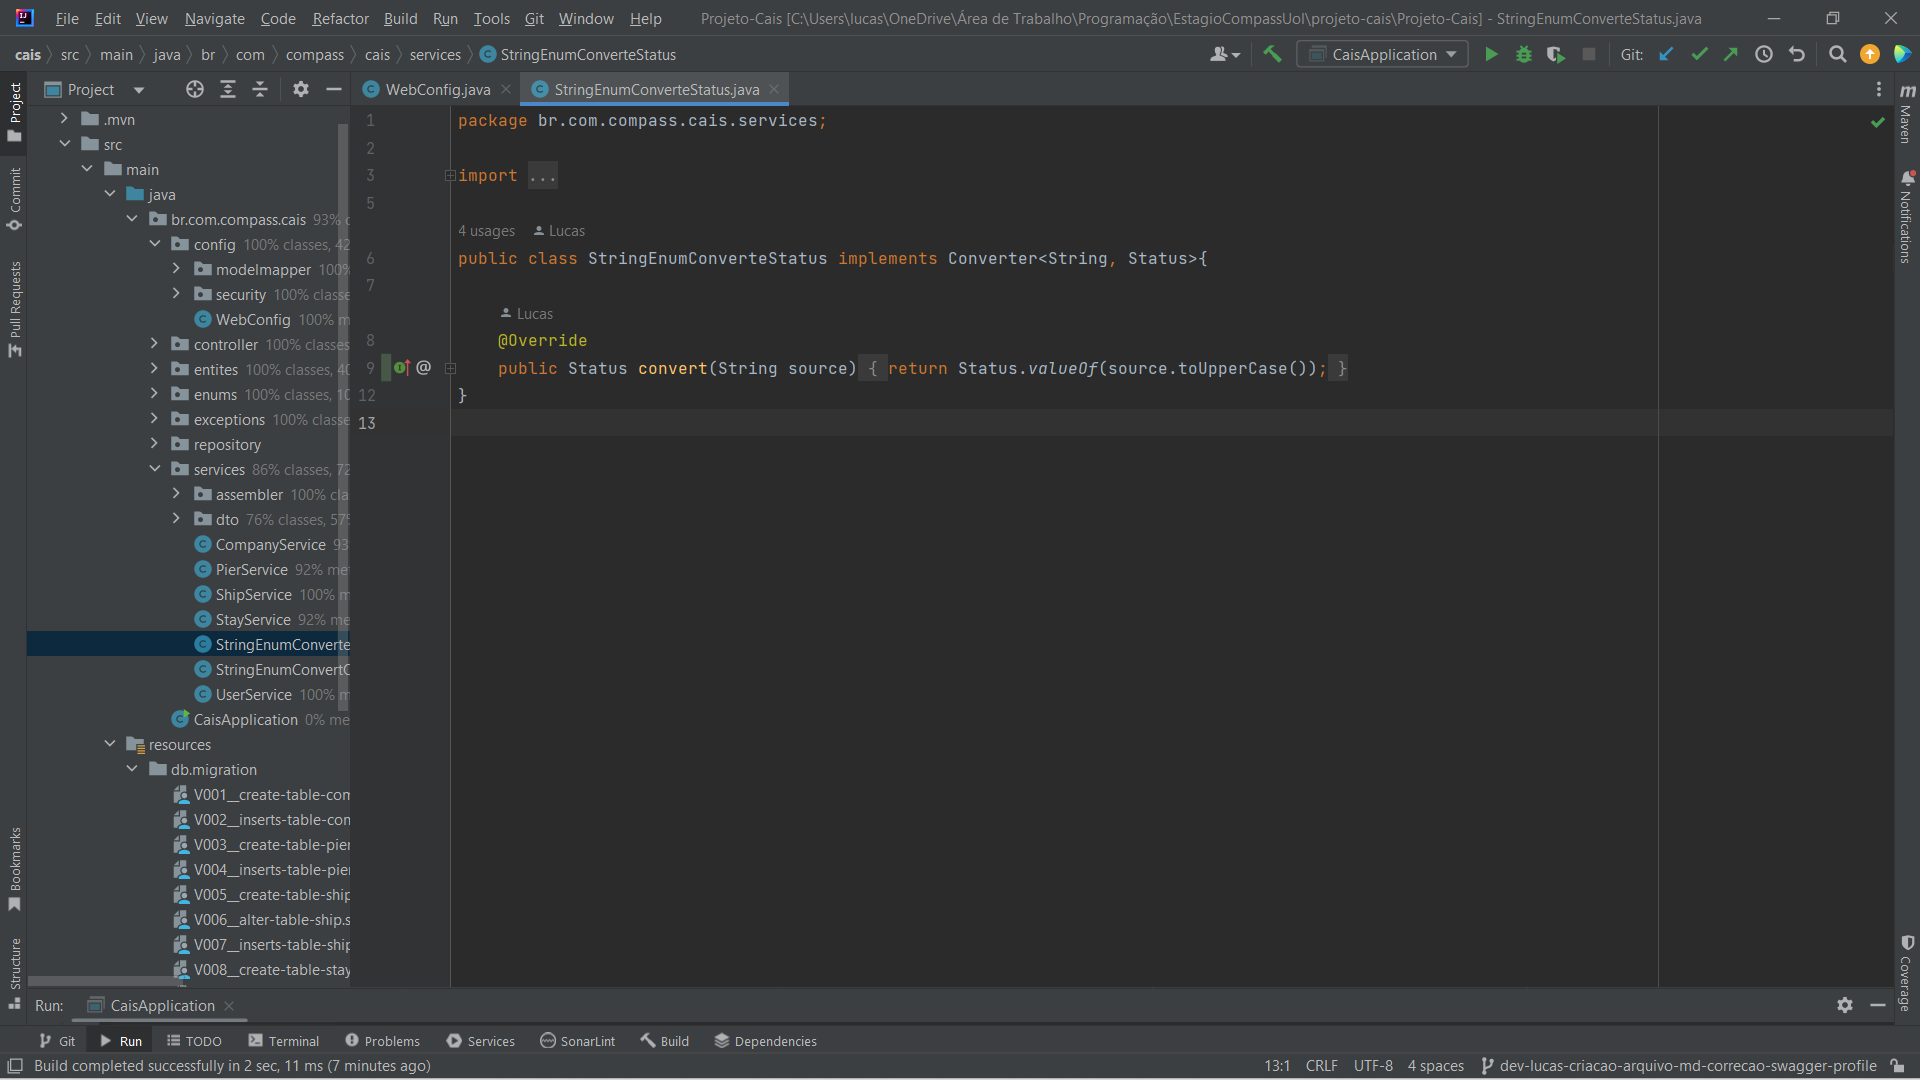The height and width of the screenshot is (1080, 1920).
Task: Open the Project view options gear icon
Action: pos(300,89)
